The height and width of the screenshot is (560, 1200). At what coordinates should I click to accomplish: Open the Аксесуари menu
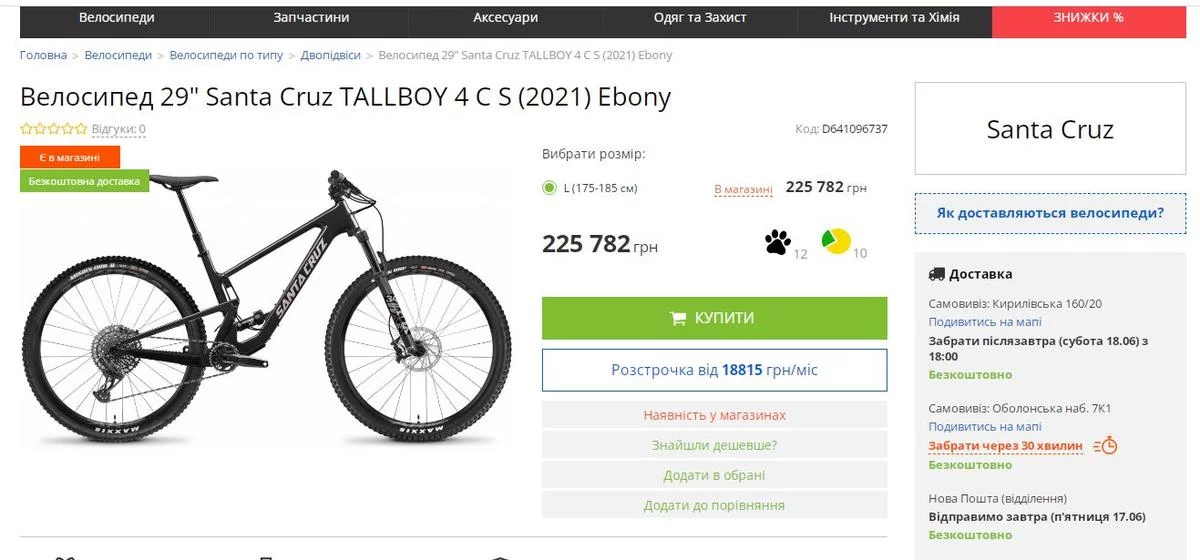(505, 18)
